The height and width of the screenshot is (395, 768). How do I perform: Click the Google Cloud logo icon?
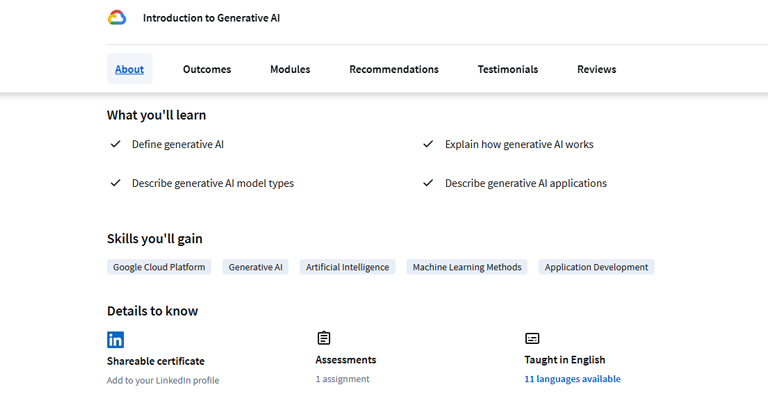click(117, 18)
